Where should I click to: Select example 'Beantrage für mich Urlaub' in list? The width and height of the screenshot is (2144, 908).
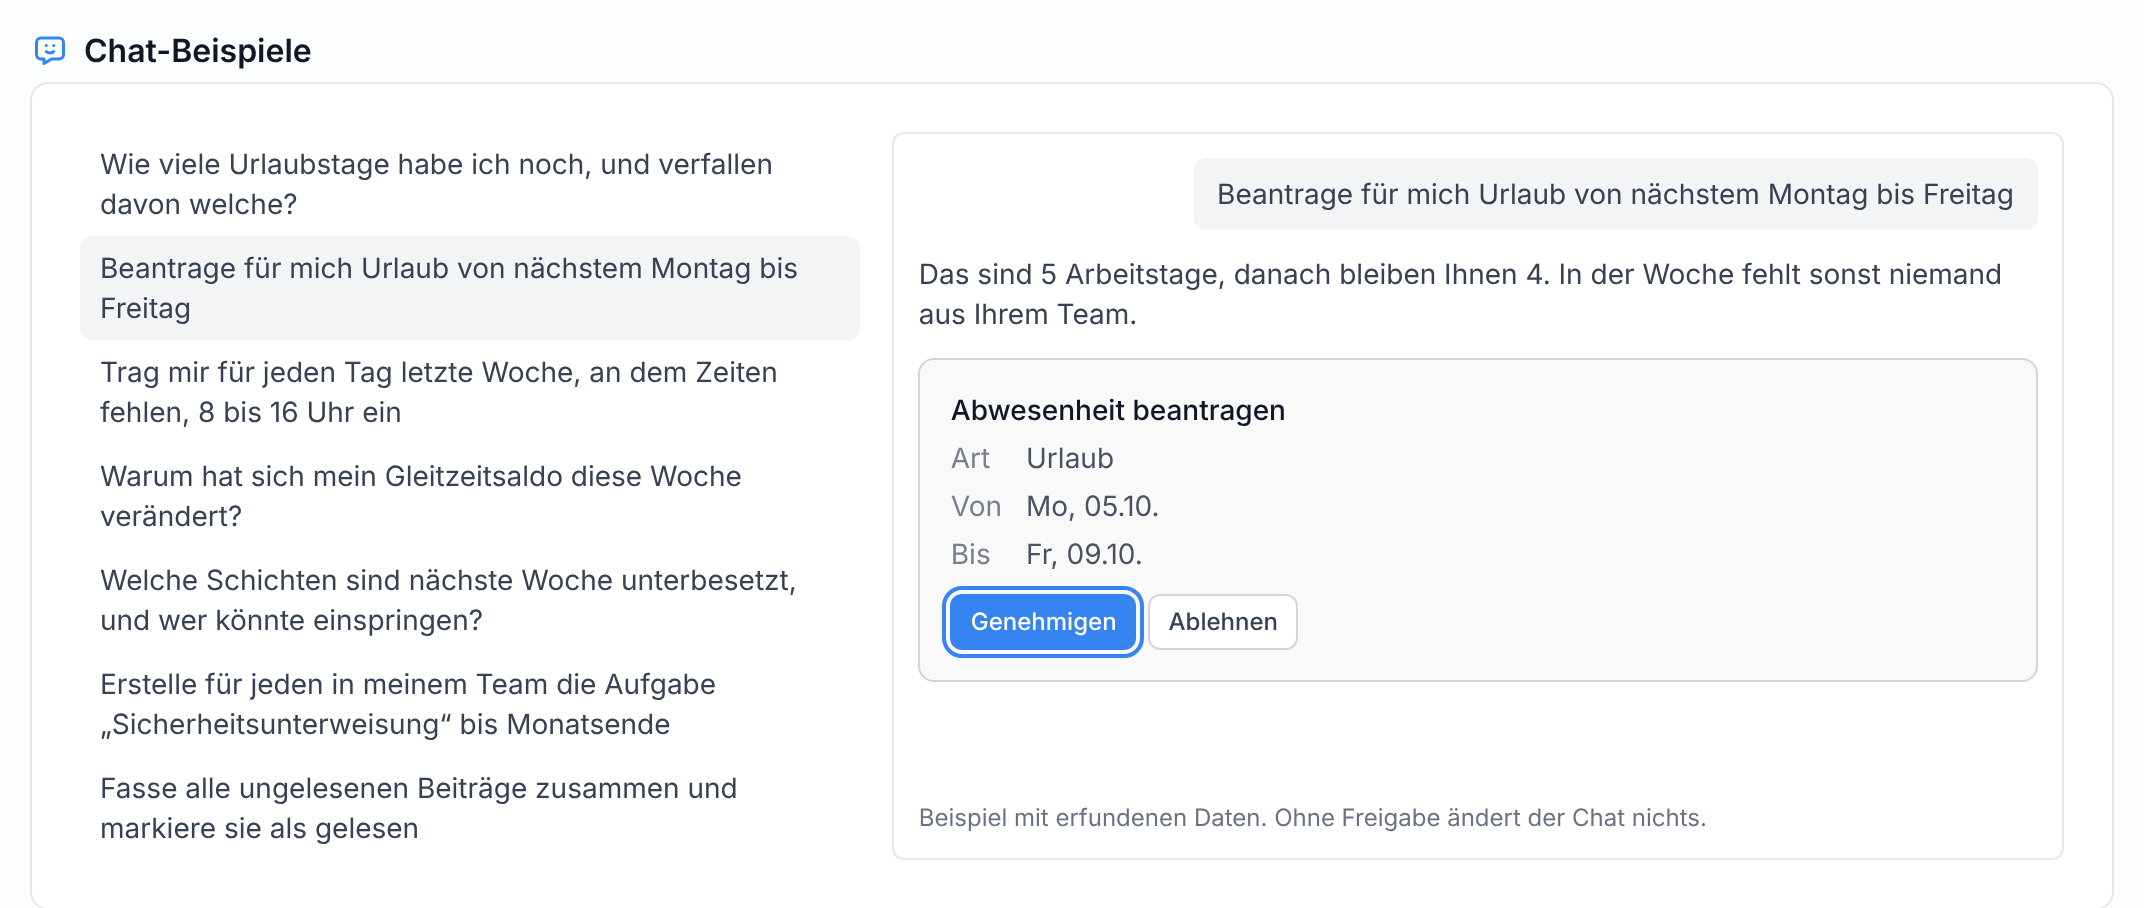(x=470, y=288)
